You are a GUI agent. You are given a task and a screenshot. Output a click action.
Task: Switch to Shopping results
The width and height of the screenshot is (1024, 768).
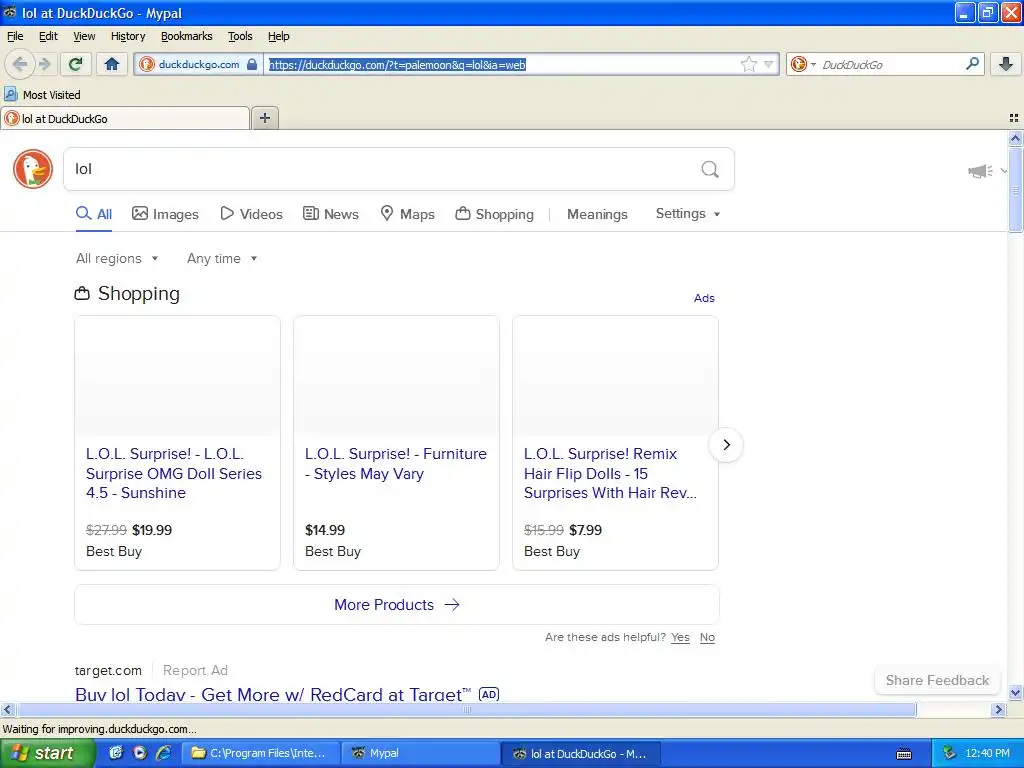494,214
